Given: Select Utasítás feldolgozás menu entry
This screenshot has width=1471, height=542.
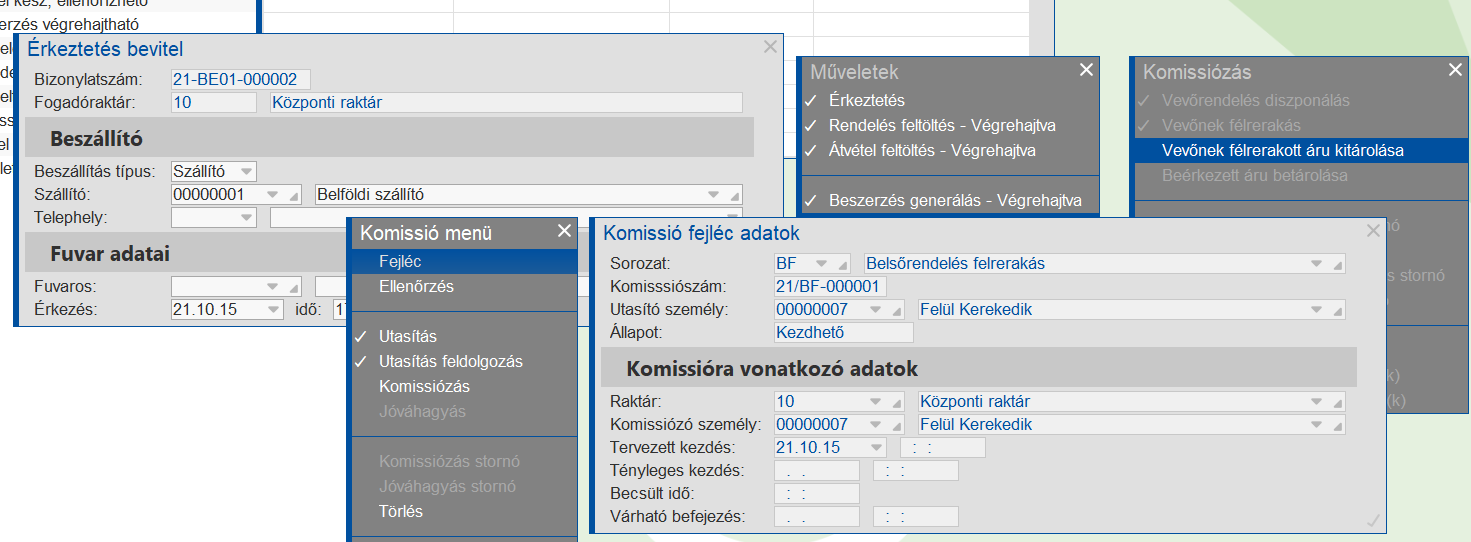Looking at the screenshot, I should pos(465,361).
